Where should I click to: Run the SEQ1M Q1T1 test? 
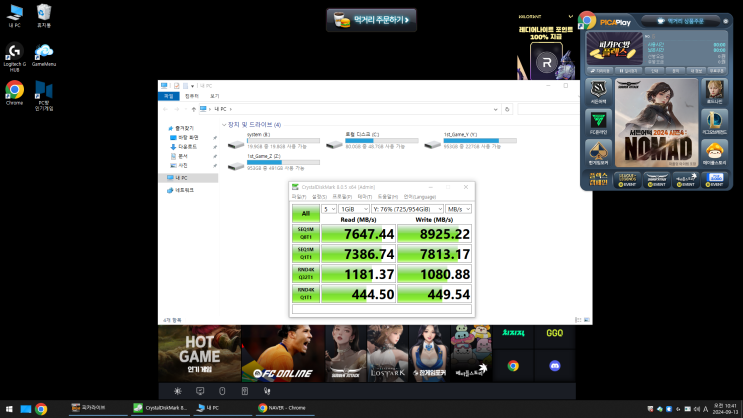[x=306, y=254]
